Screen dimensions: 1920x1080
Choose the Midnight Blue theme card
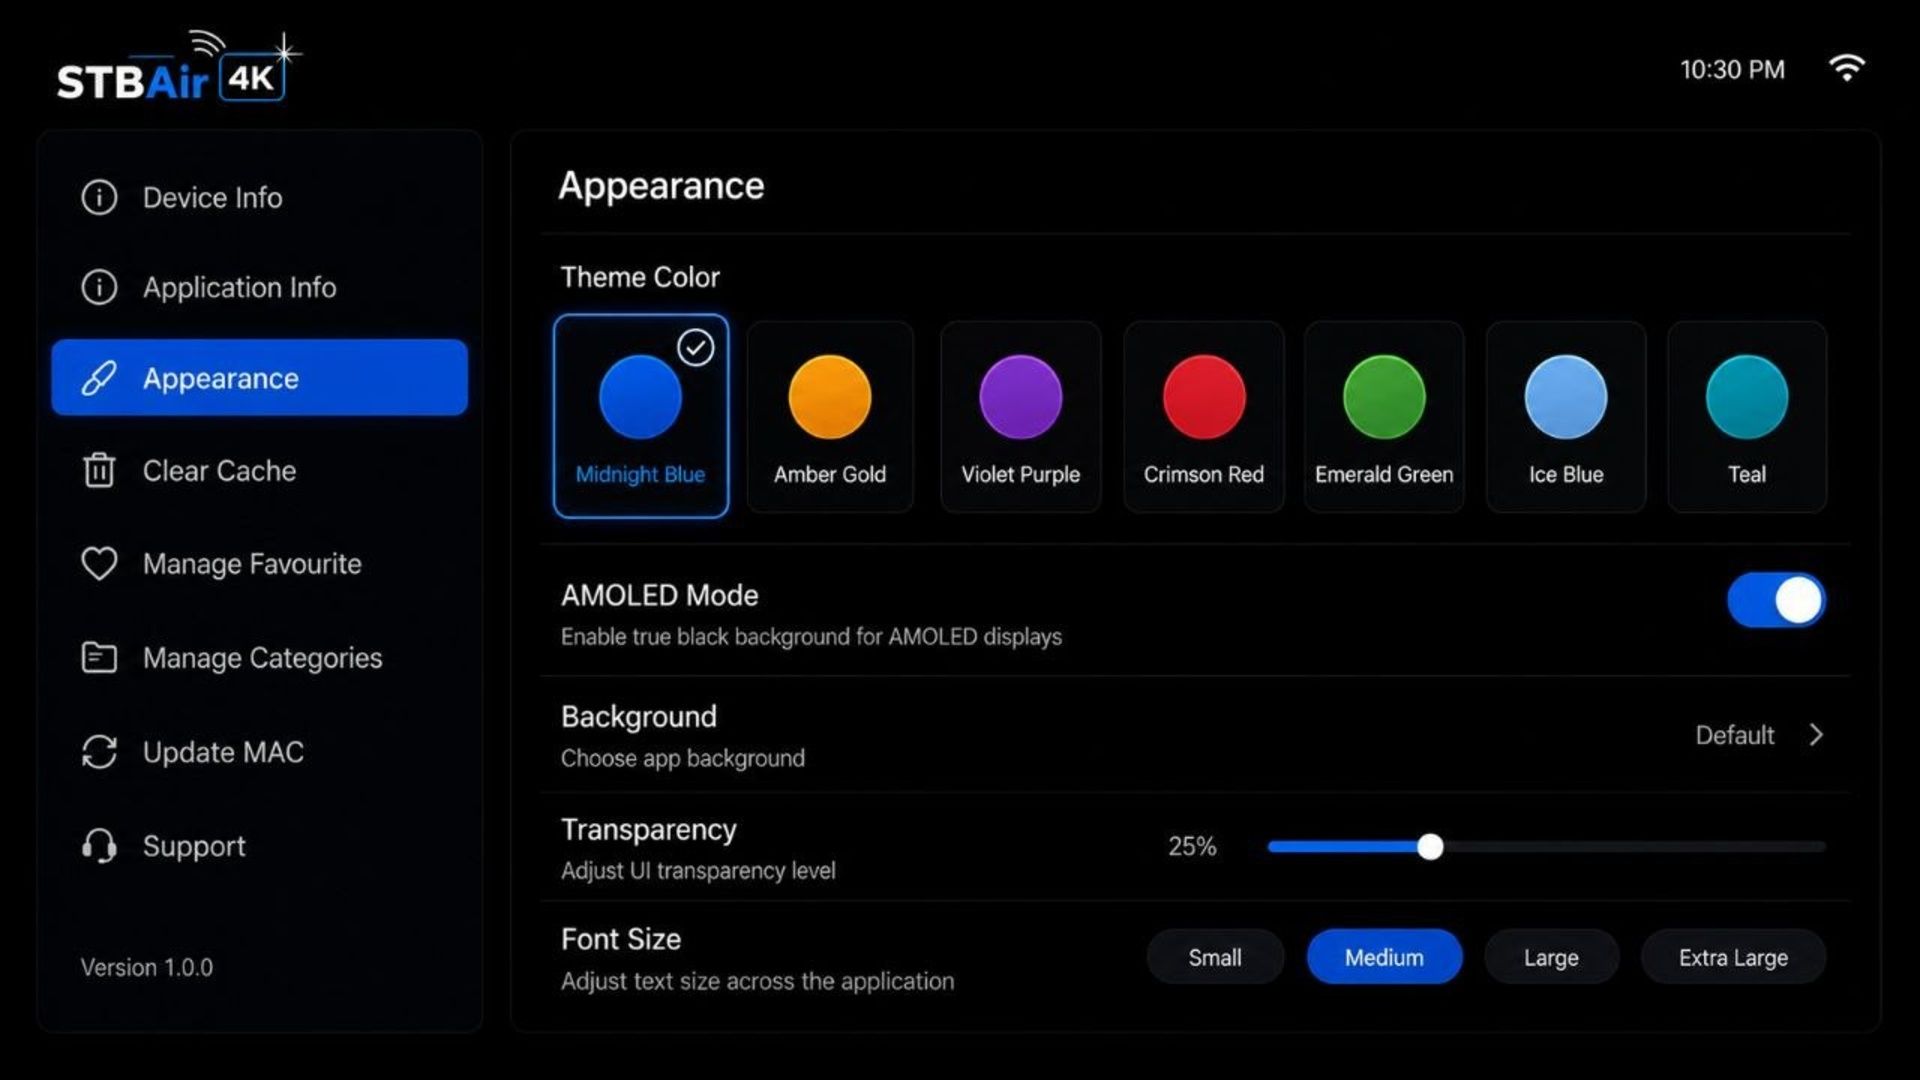(640, 416)
